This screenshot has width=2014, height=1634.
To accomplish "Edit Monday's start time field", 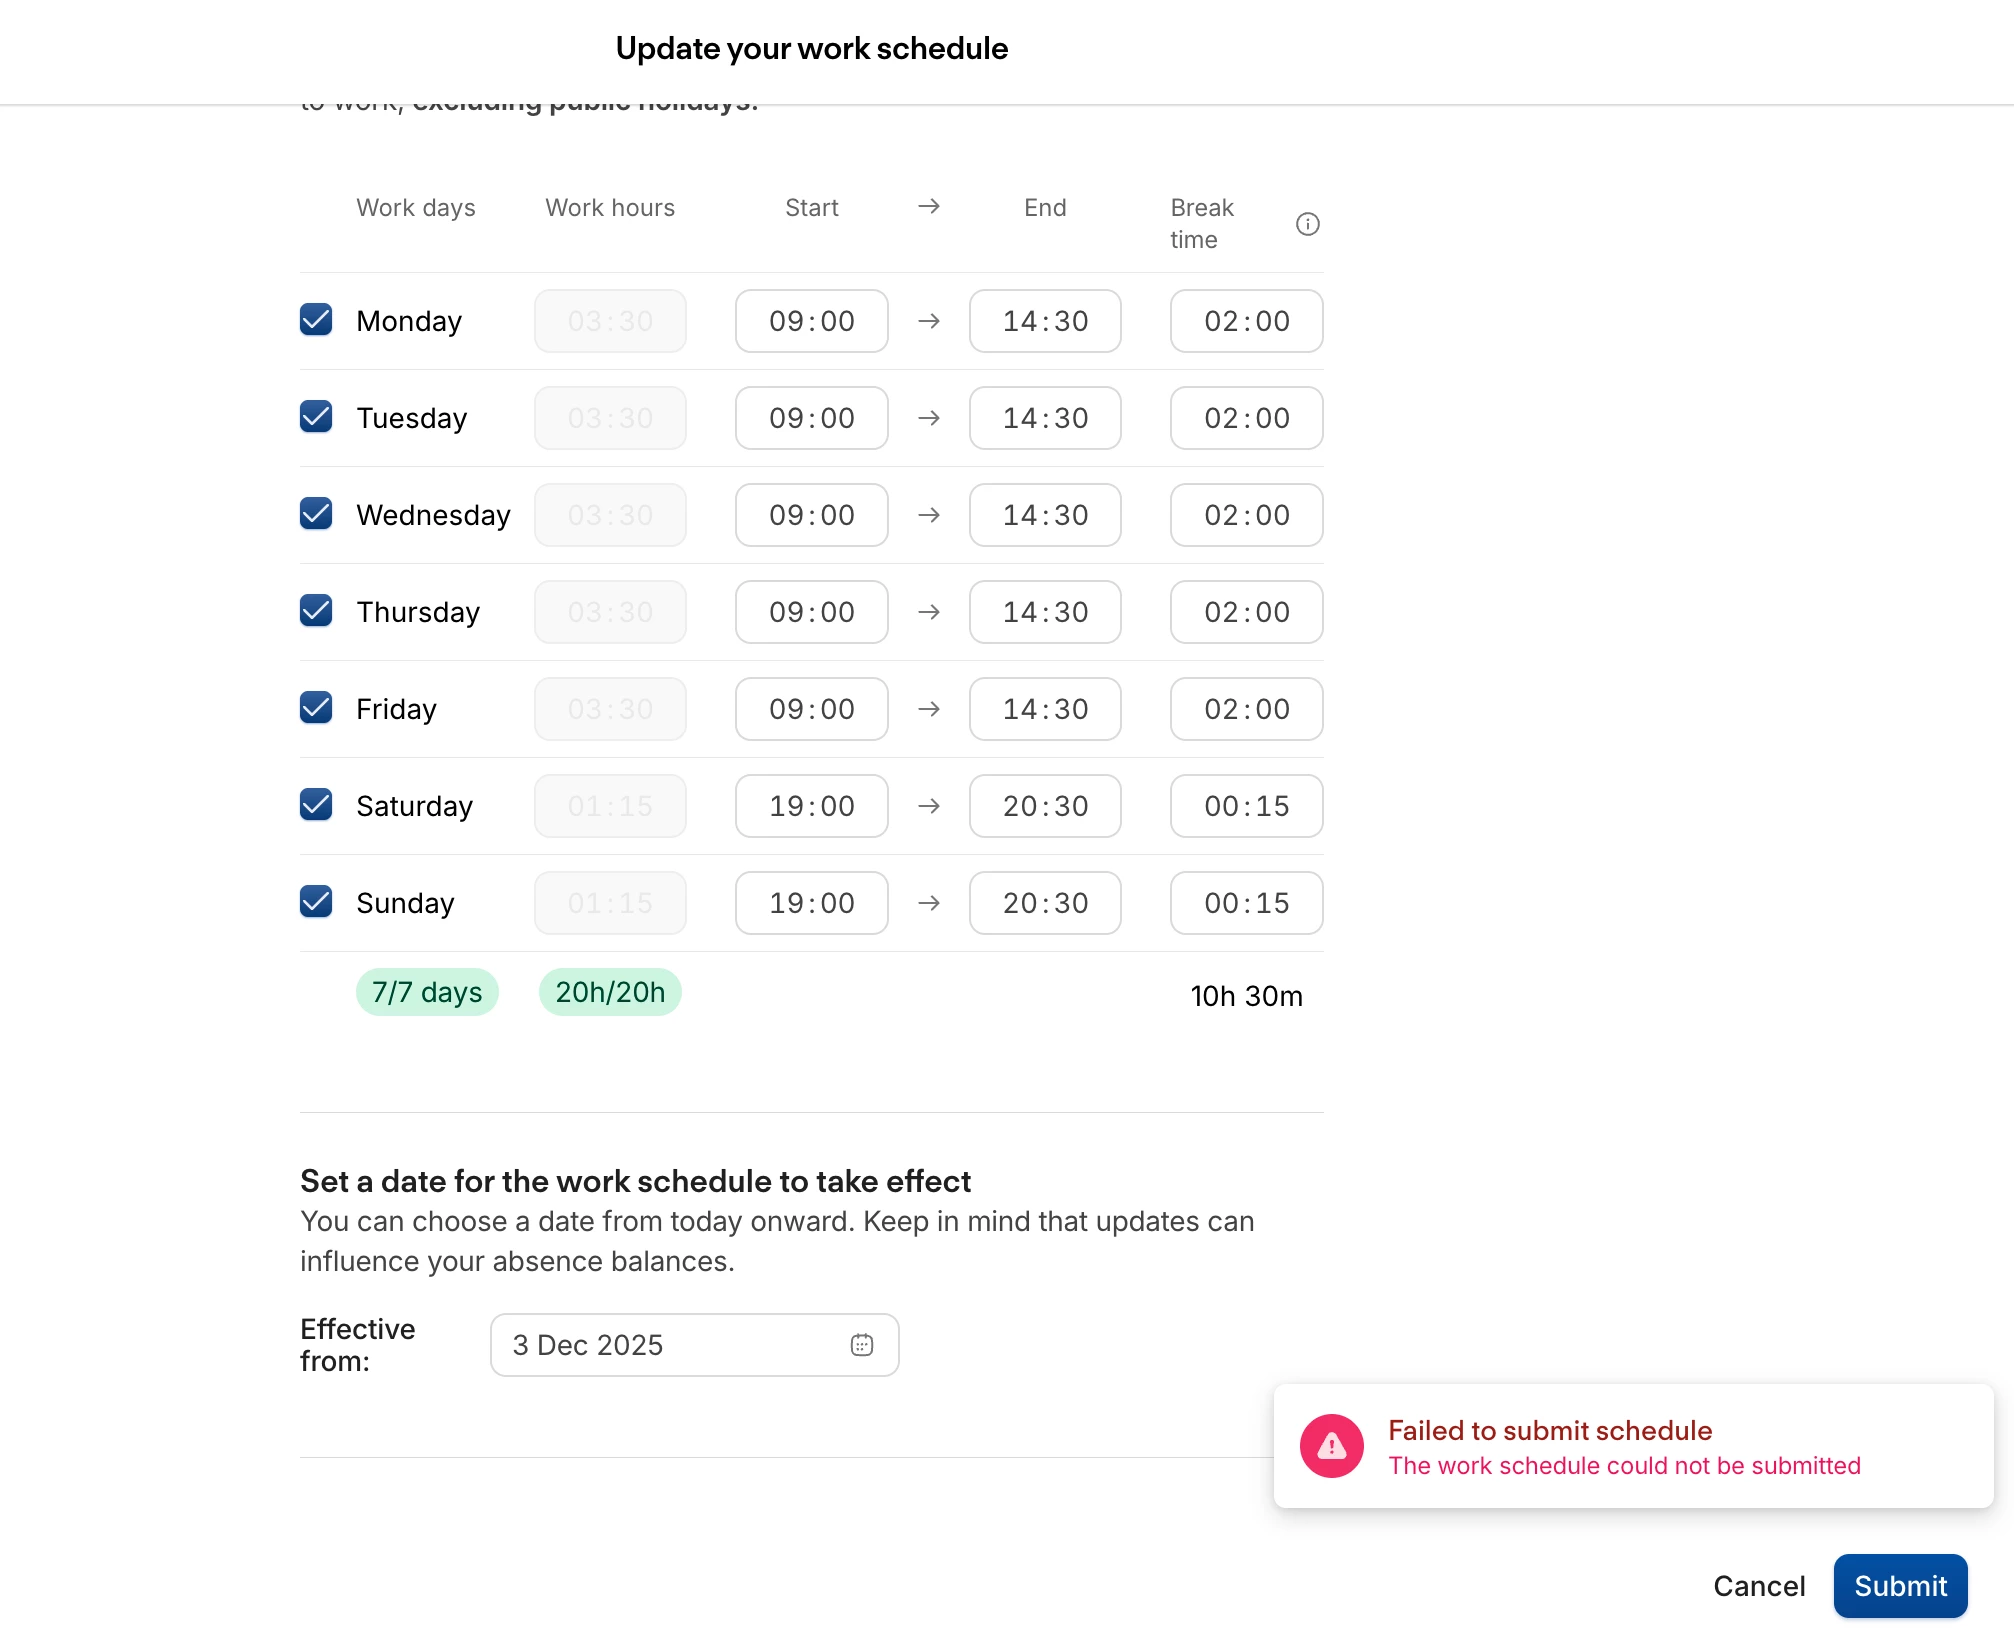I will click(811, 321).
